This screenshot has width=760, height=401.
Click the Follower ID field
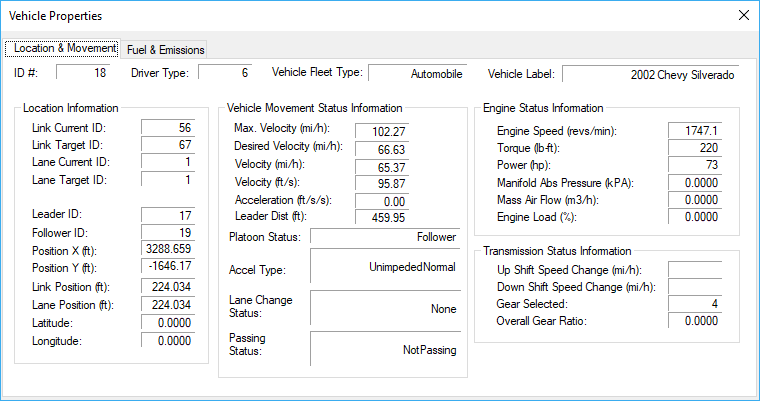[x=168, y=233]
